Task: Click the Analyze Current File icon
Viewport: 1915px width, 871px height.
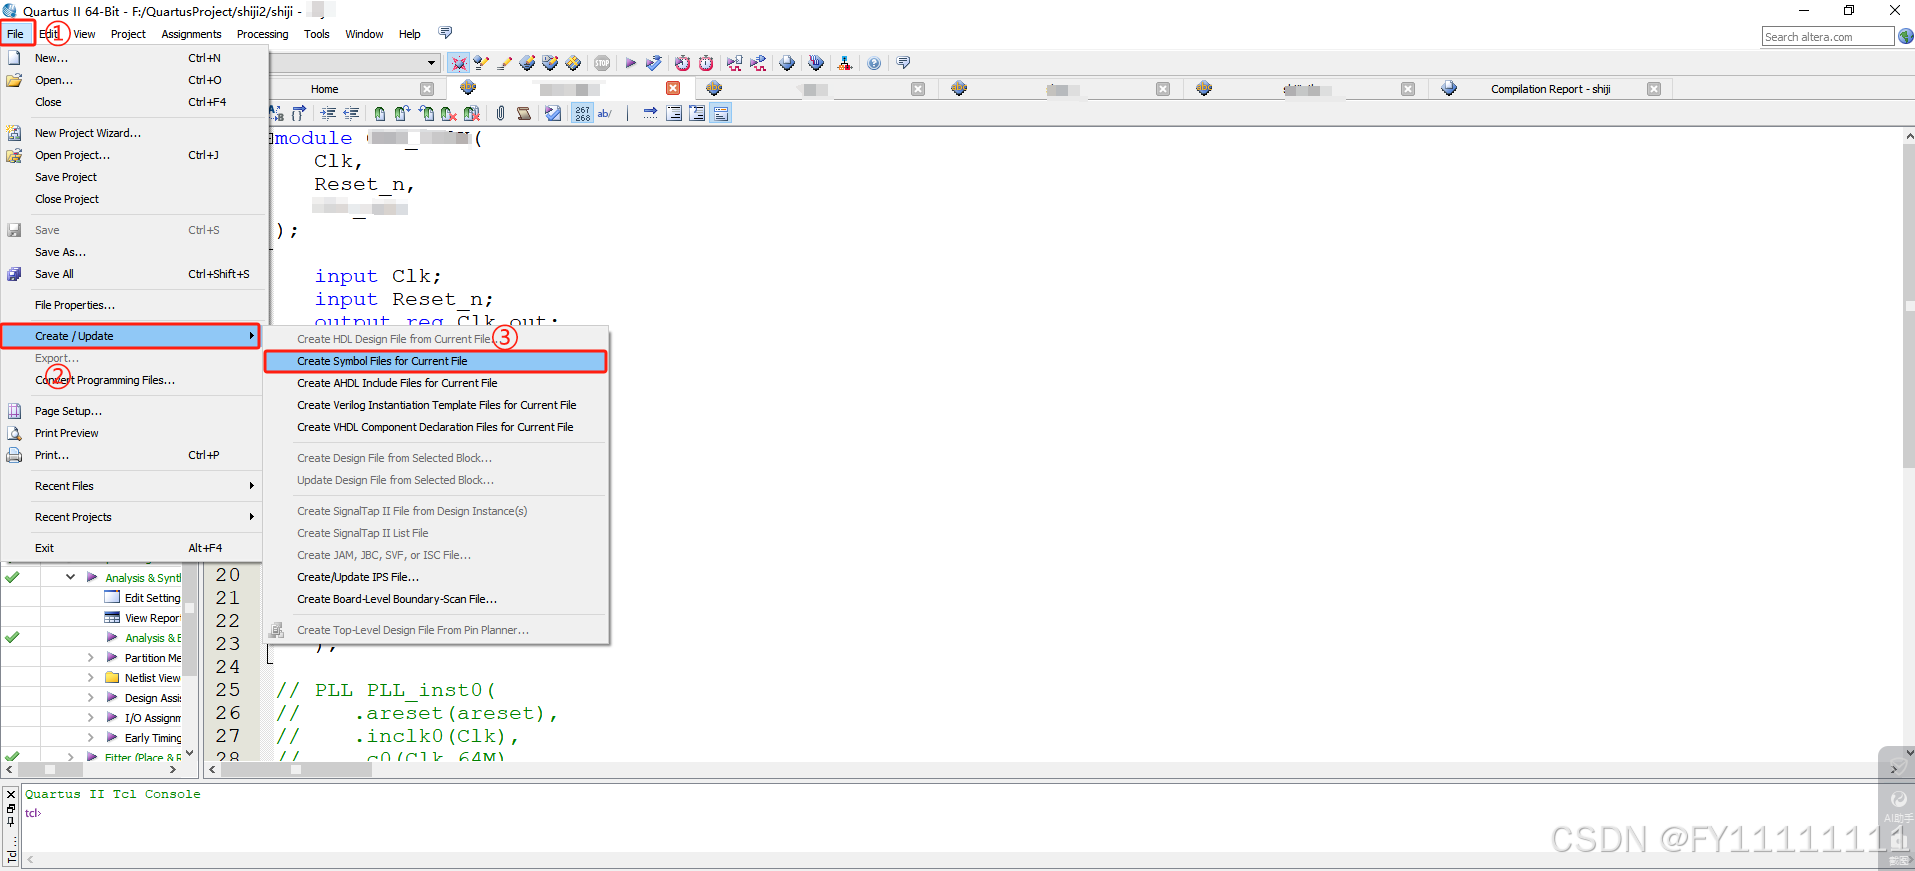Action: pos(553,114)
